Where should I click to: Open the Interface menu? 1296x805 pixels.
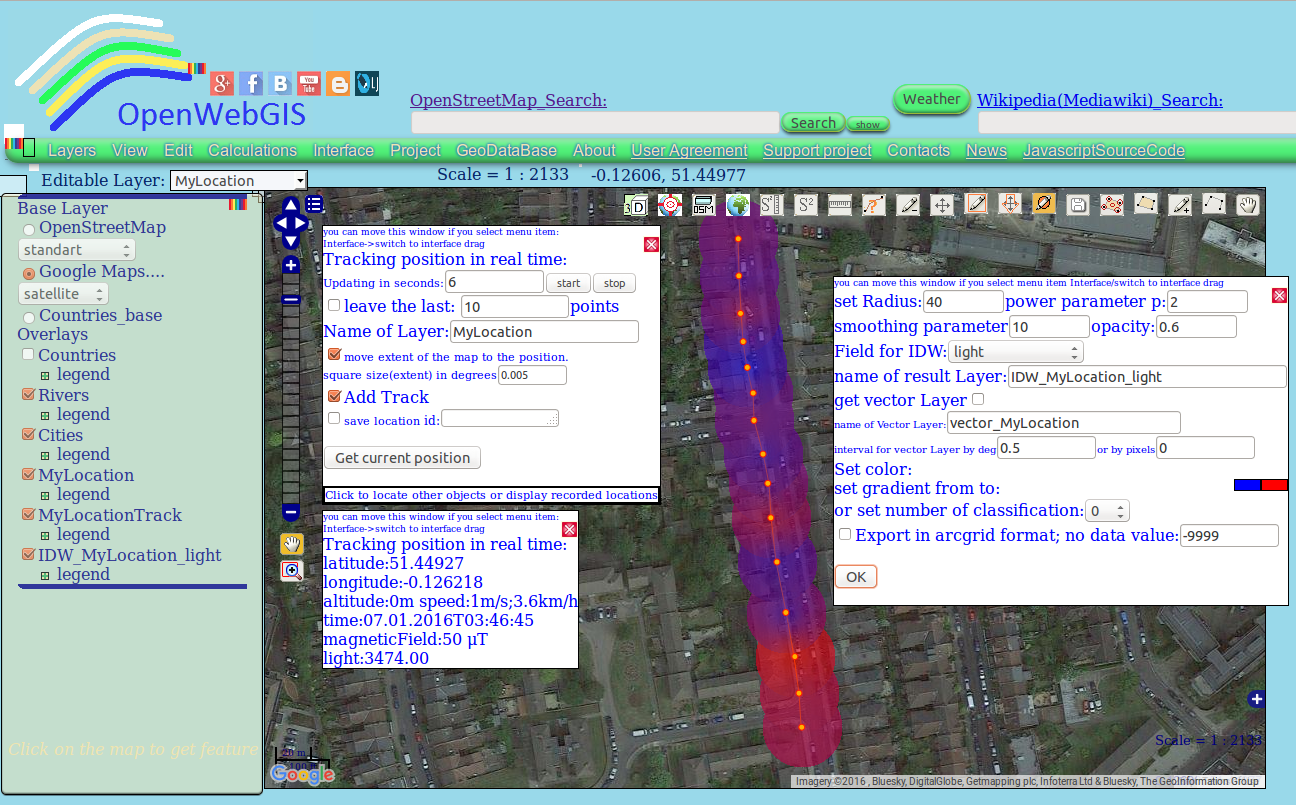pos(343,151)
